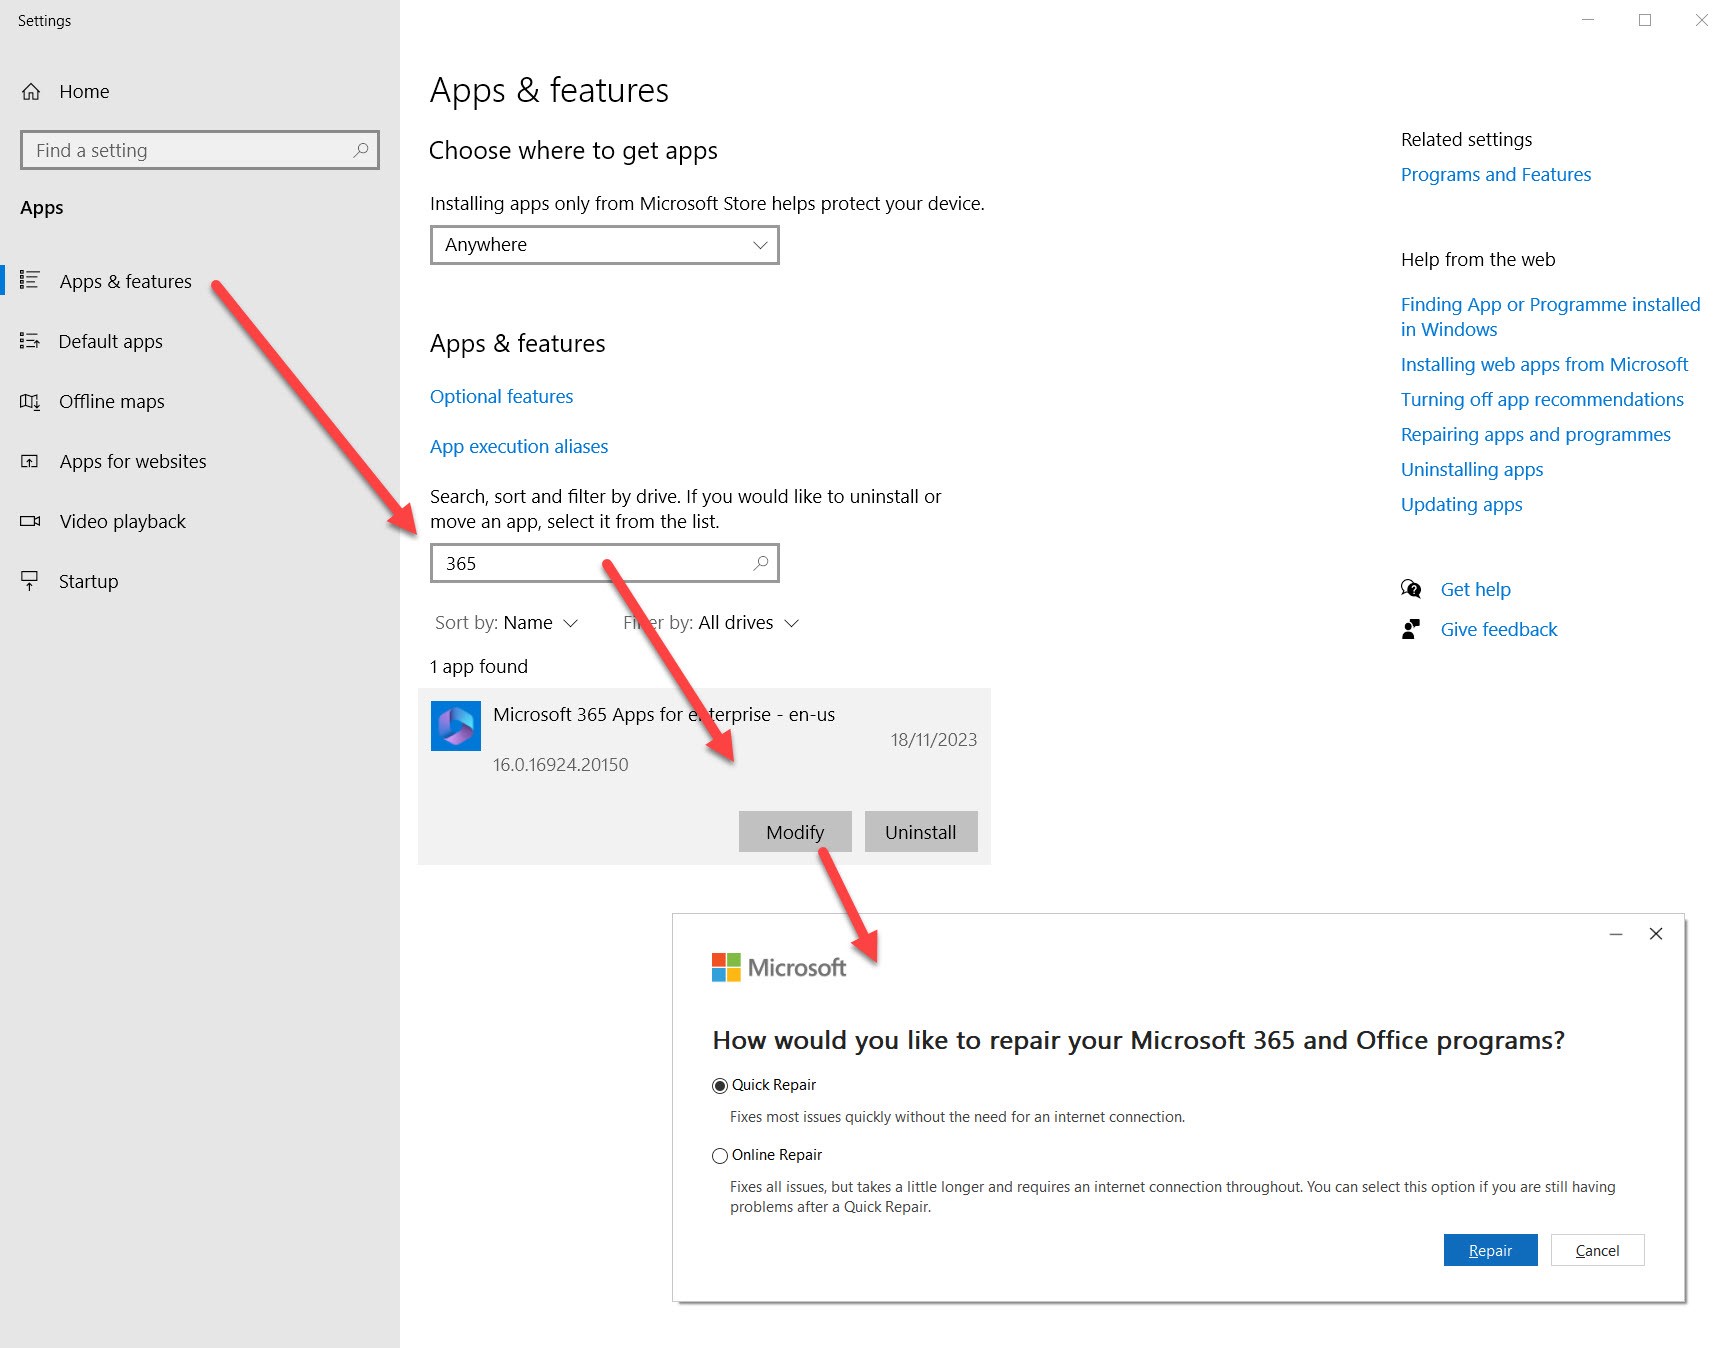The width and height of the screenshot is (1731, 1348).
Task: Click the Find a setting search field
Action: click(190, 151)
